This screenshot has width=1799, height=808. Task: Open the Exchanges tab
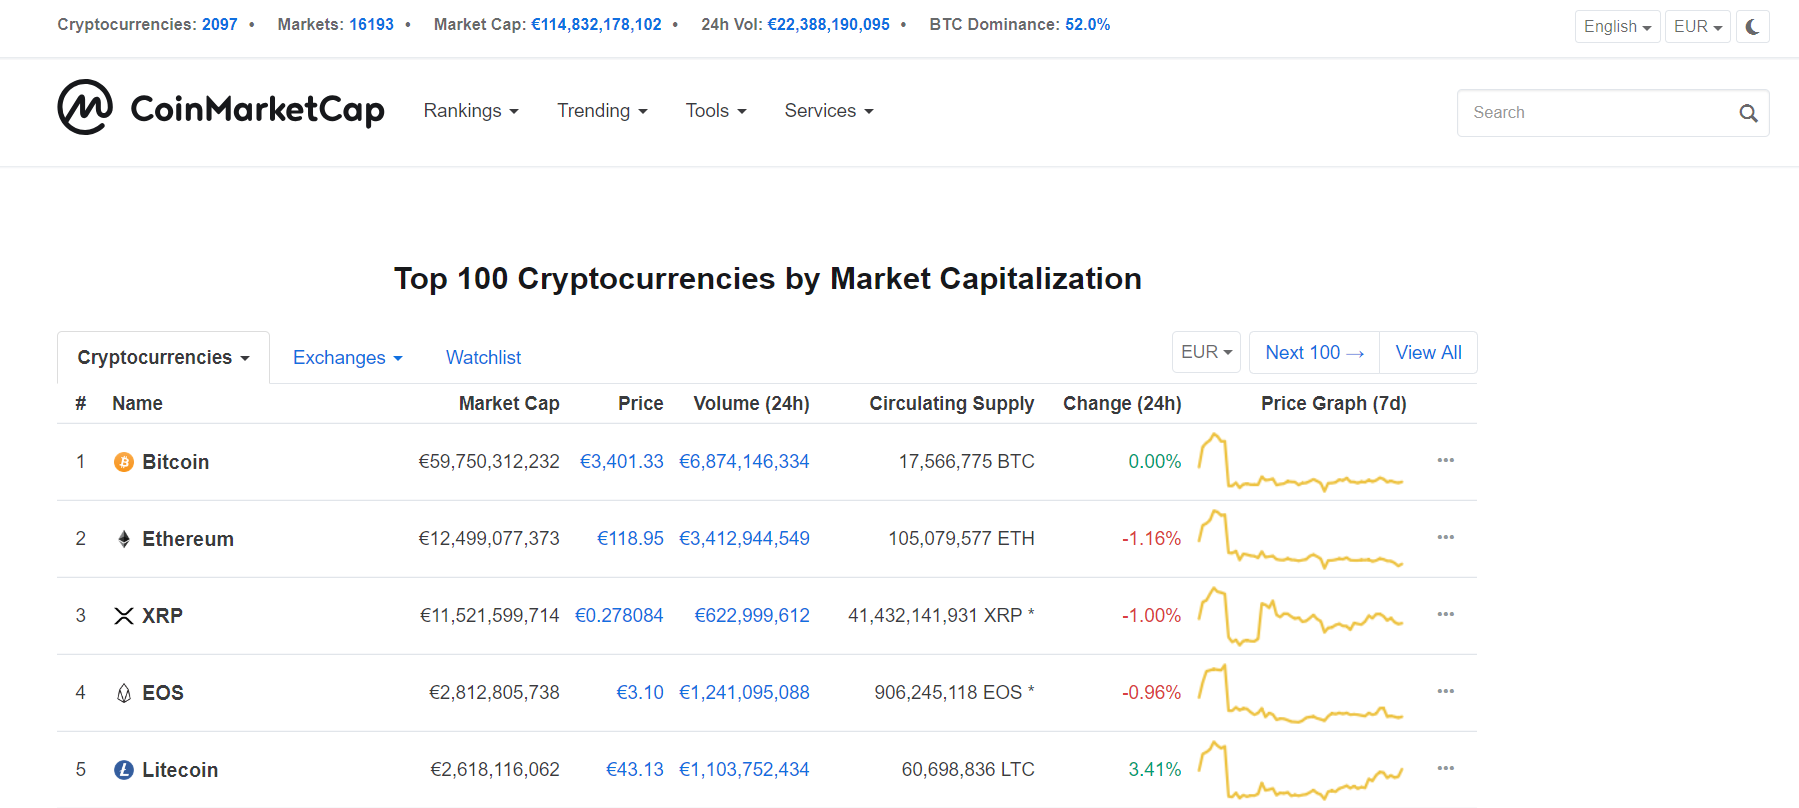click(x=347, y=358)
